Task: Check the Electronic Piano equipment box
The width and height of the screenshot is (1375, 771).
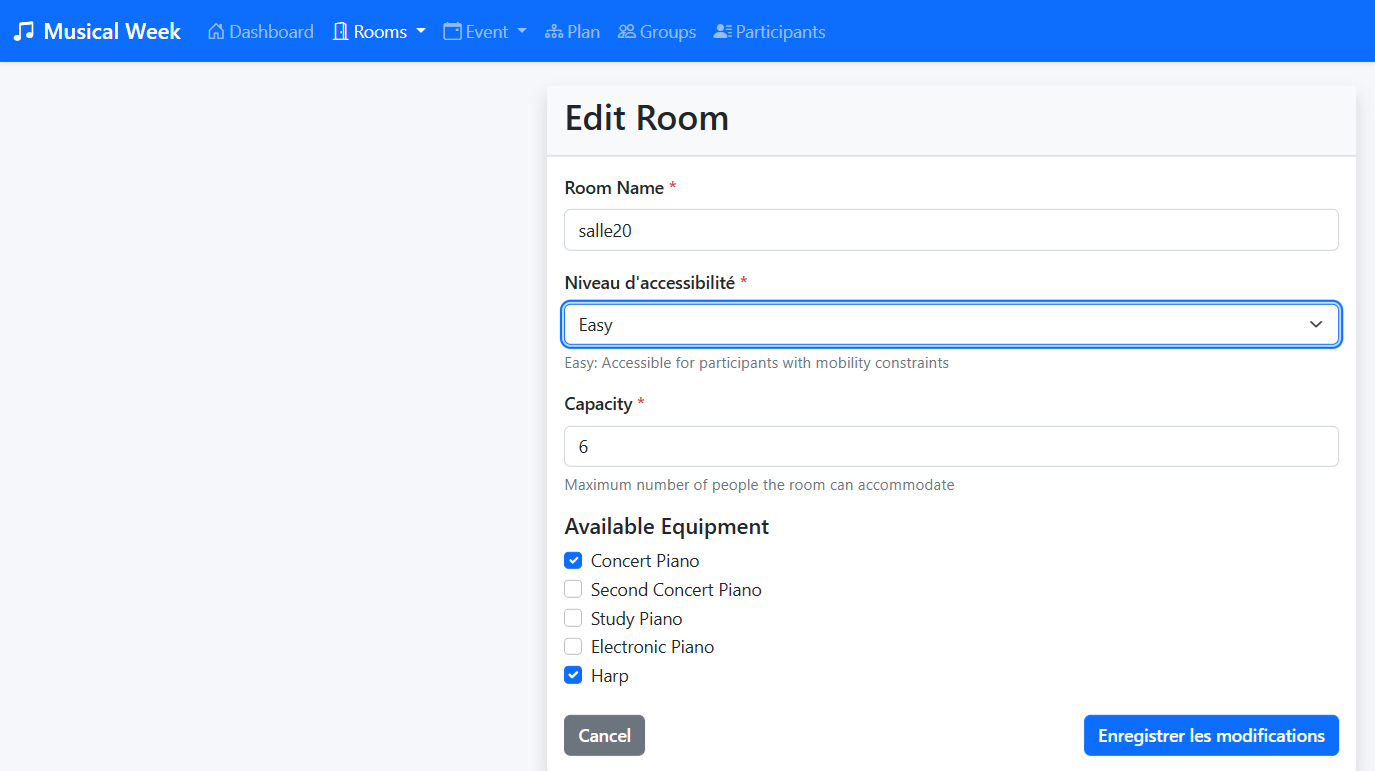Action: tap(573, 646)
